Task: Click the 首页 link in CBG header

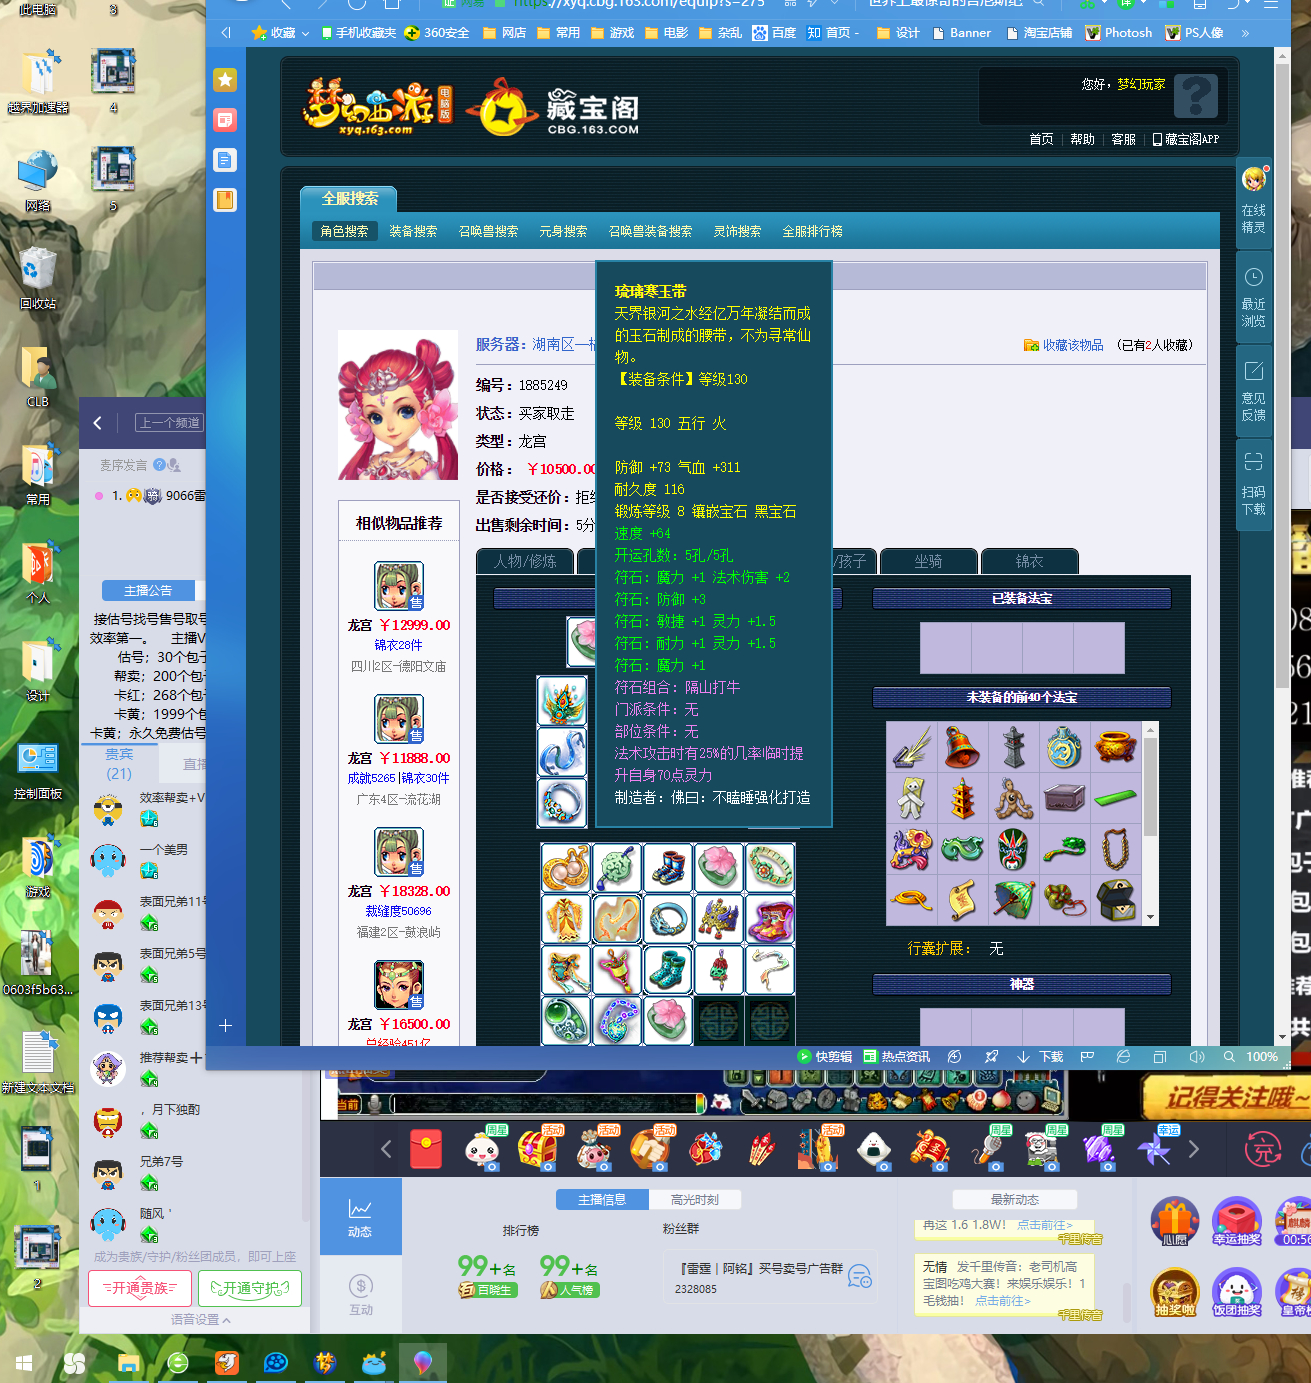Action: point(1041,139)
